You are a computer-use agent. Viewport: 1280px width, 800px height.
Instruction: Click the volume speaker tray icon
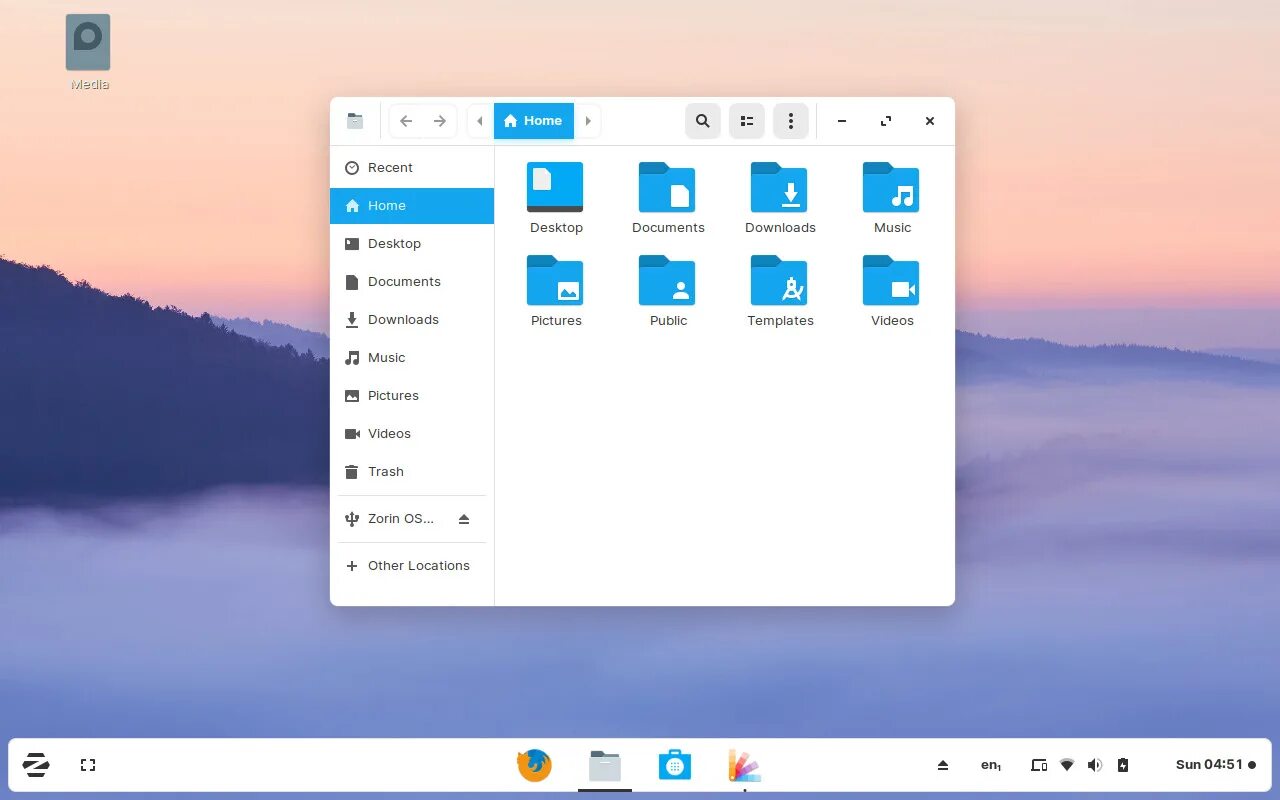tap(1095, 765)
